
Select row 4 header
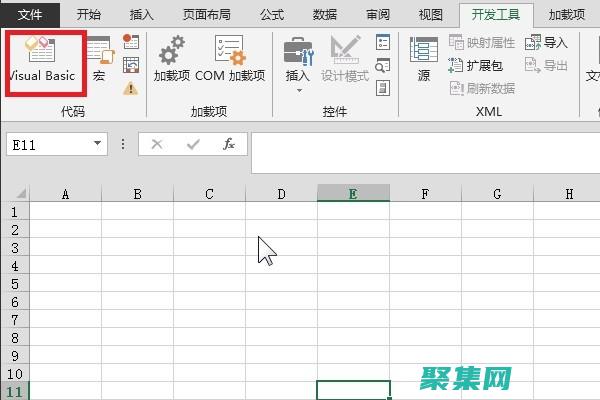tap(15, 265)
